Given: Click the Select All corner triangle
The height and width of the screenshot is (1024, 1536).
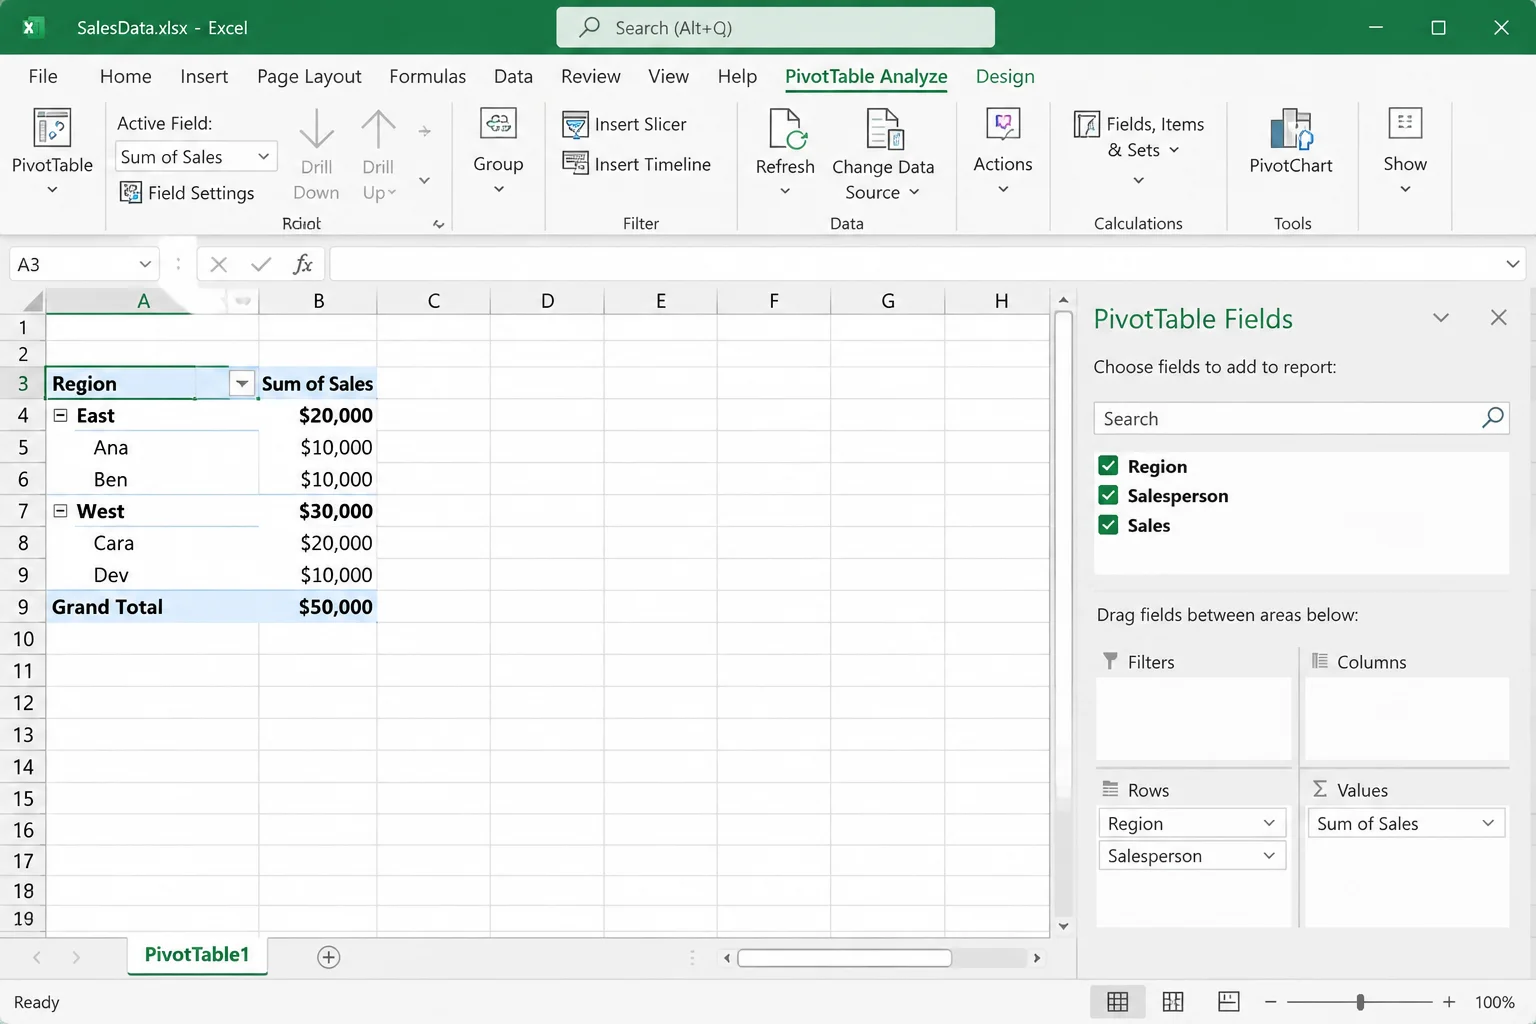Looking at the screenshot, I should (33, 301).
